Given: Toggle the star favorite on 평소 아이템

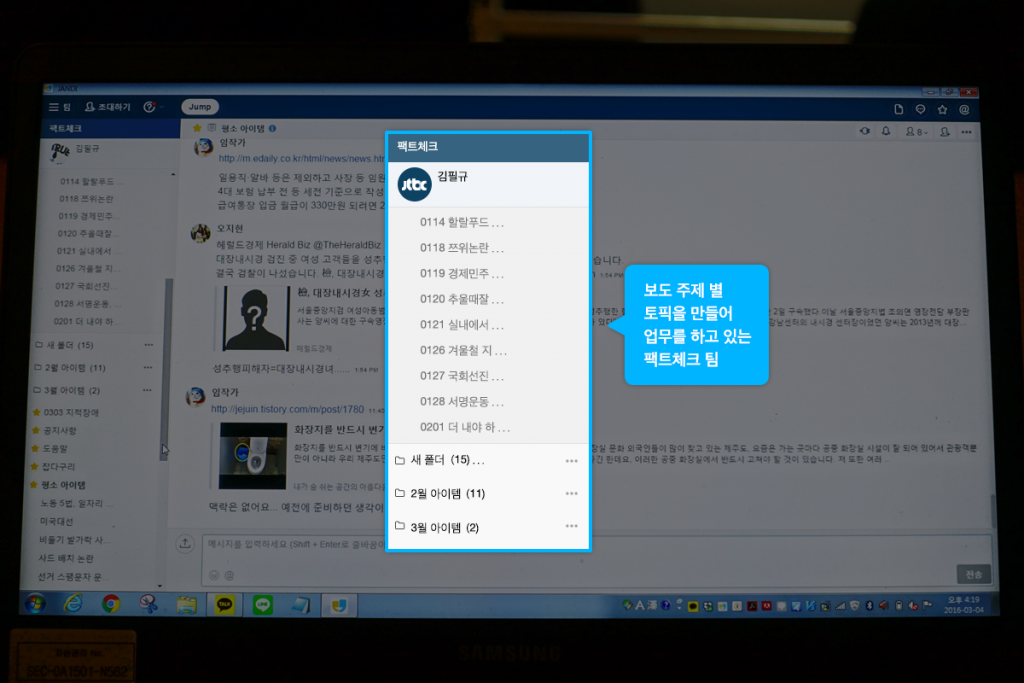Looking at the screenshot, I should (198, 128).
